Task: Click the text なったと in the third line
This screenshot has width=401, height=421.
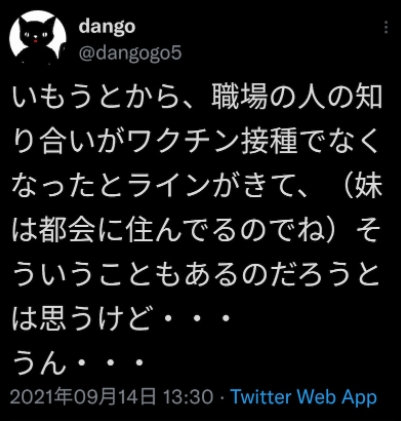Action: (x=68, y=187)
